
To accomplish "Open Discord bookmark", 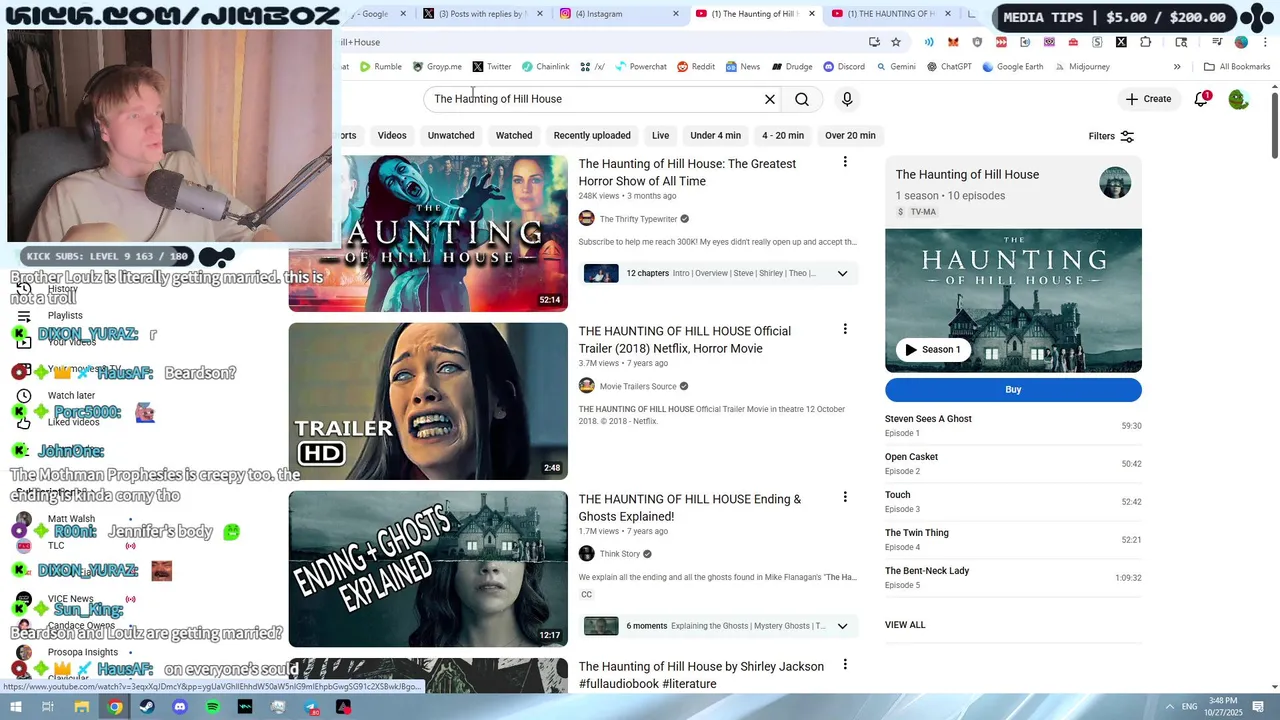I will click(x=844, y=67).
